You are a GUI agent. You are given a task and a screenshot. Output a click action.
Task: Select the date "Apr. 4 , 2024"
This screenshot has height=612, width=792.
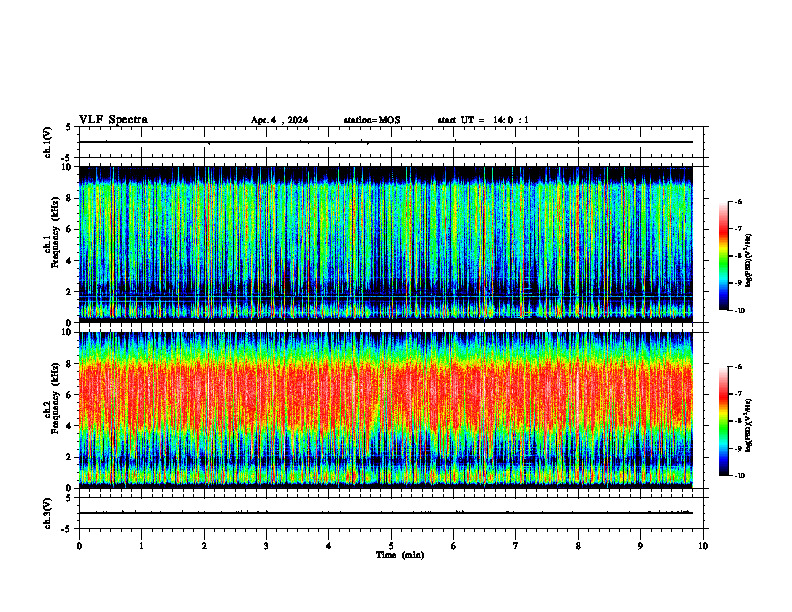pos(279,120)
